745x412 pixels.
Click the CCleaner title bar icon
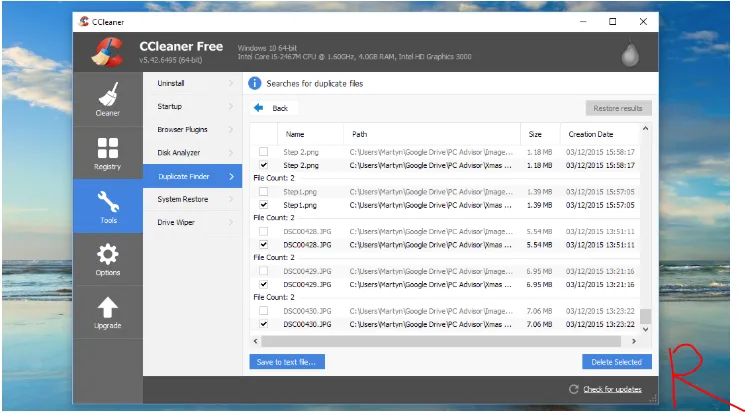[x=84, y=21]
